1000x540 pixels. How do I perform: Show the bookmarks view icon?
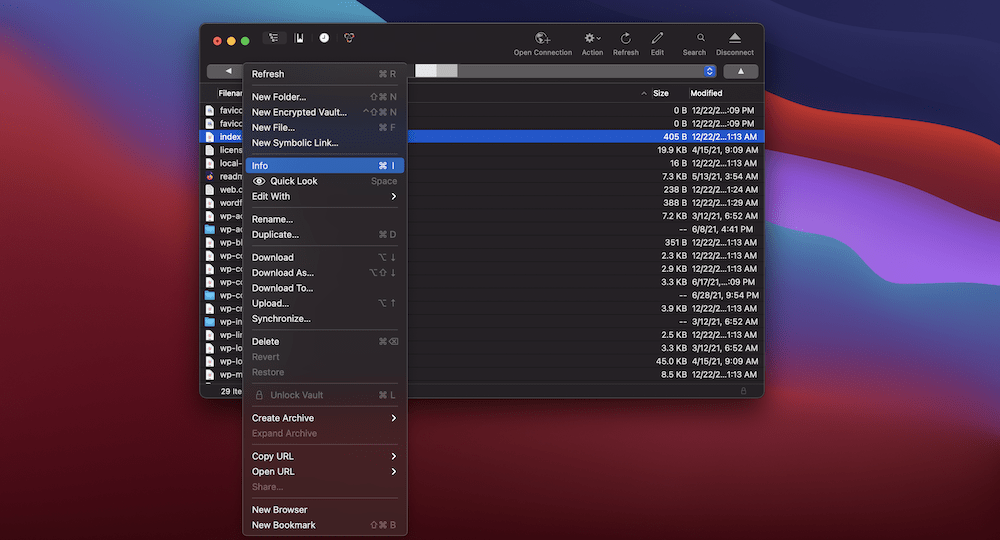tap(298, 38)
